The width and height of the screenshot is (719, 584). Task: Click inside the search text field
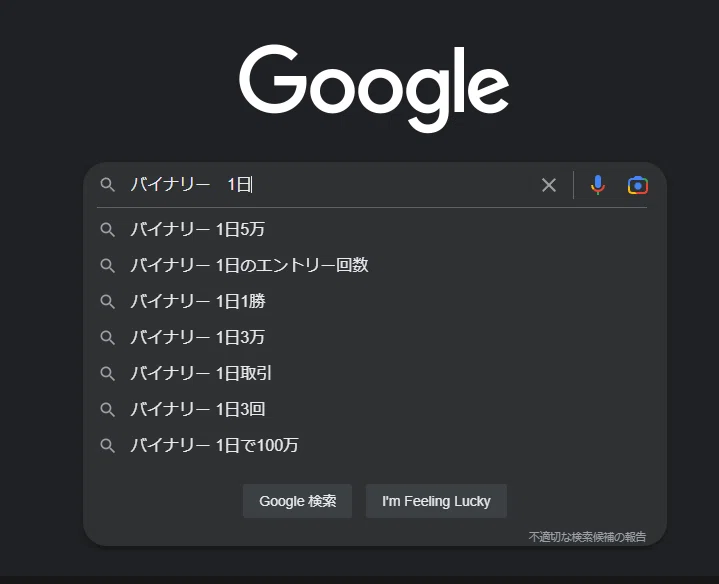tap(330, 185)
